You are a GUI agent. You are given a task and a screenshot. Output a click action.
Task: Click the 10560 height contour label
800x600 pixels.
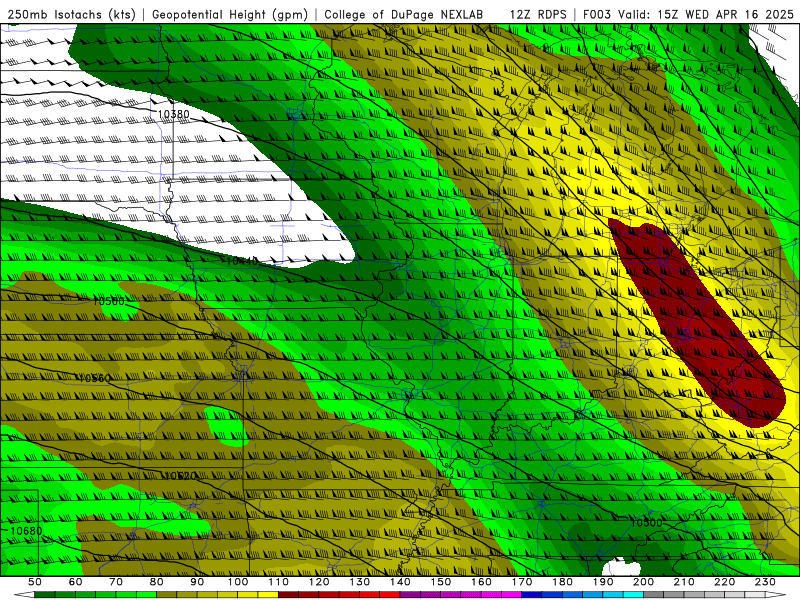pyautogui.click(x=93, y=378)
